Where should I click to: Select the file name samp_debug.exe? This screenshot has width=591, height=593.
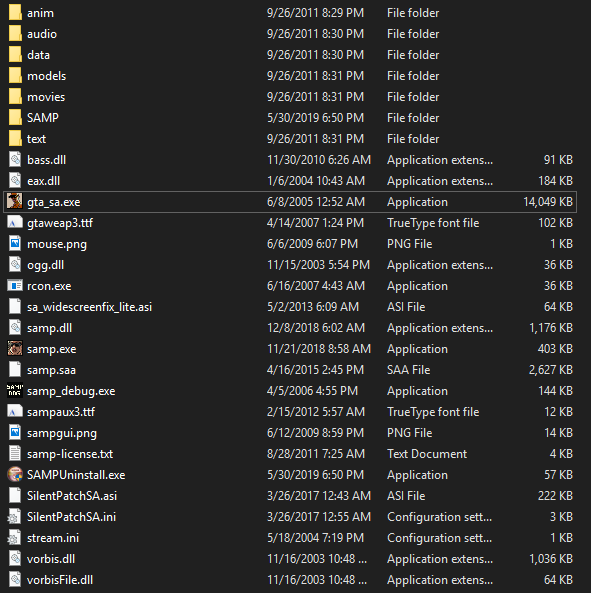click(x=71, y=391)
